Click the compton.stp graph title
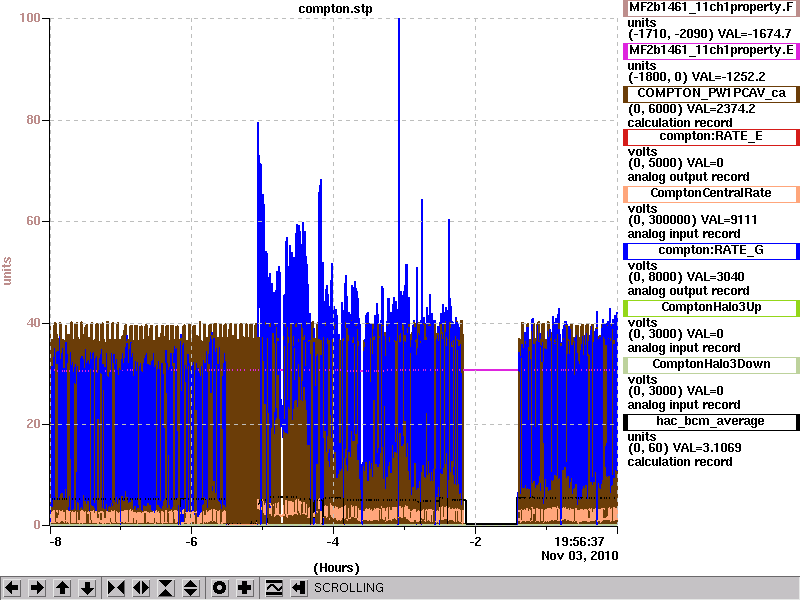Screen dimensions: 800x600 pyautogui.click(x=335, y=9)
